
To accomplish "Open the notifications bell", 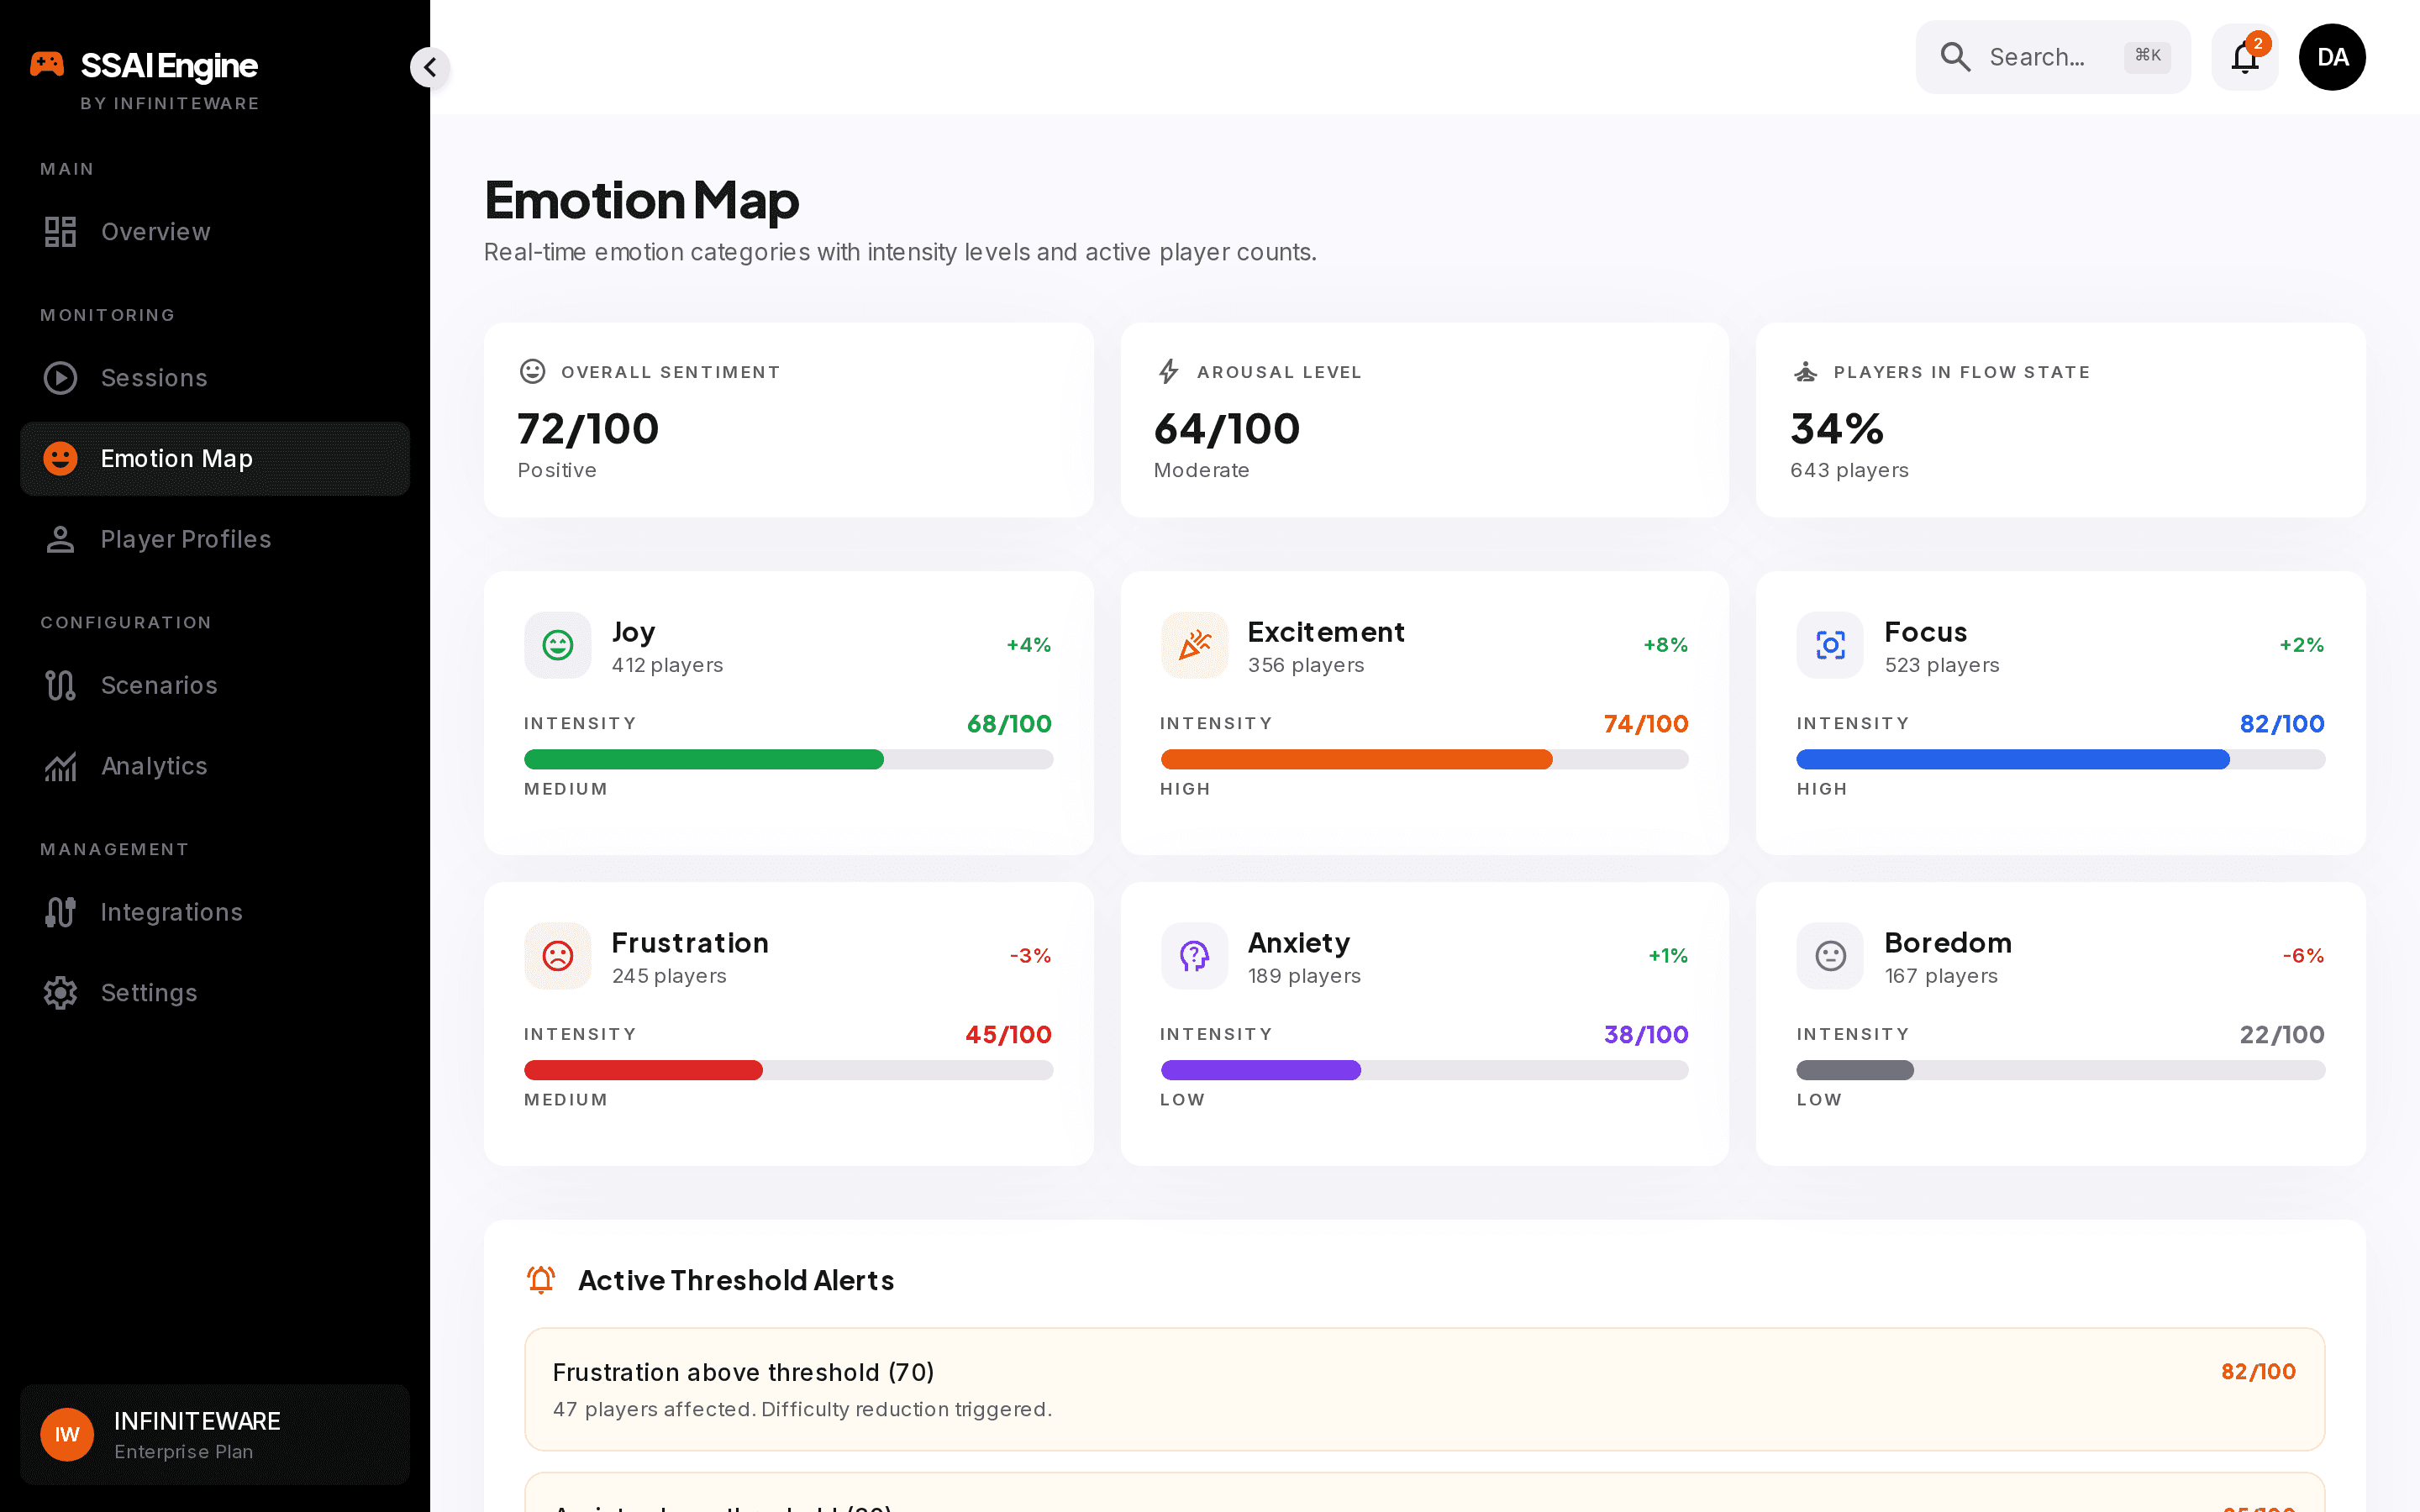I will (x=2244, y=57).
